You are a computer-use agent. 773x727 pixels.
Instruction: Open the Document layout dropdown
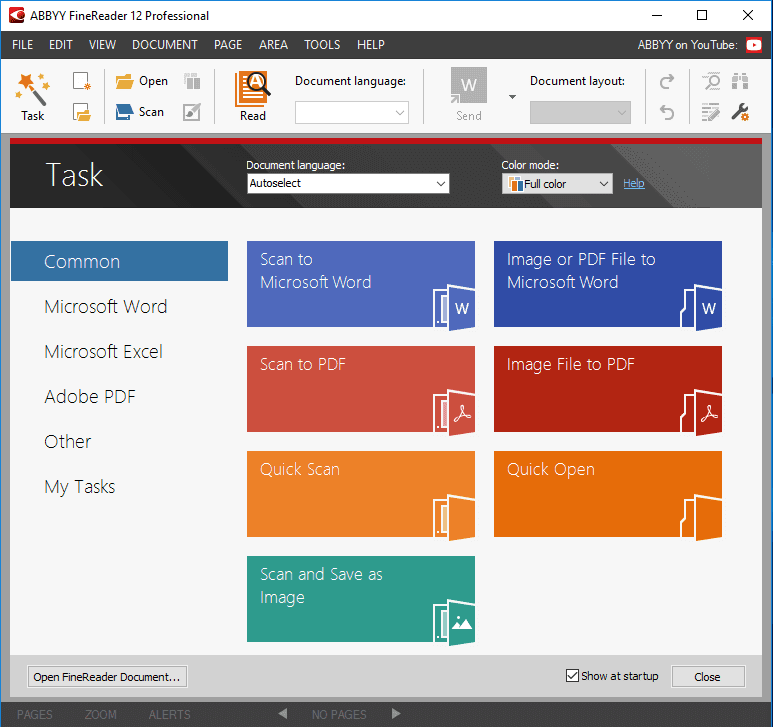(580, 113)
